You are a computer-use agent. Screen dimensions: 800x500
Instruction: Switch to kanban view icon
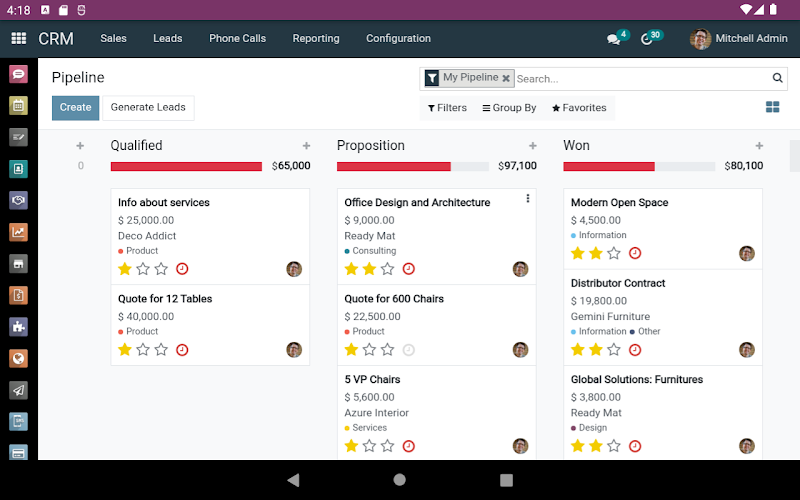[772, 107]
